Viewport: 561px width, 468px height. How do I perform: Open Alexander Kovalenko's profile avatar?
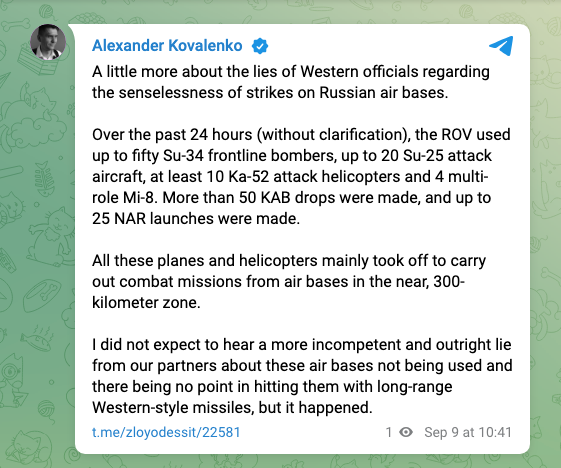[x=48, y=42]
